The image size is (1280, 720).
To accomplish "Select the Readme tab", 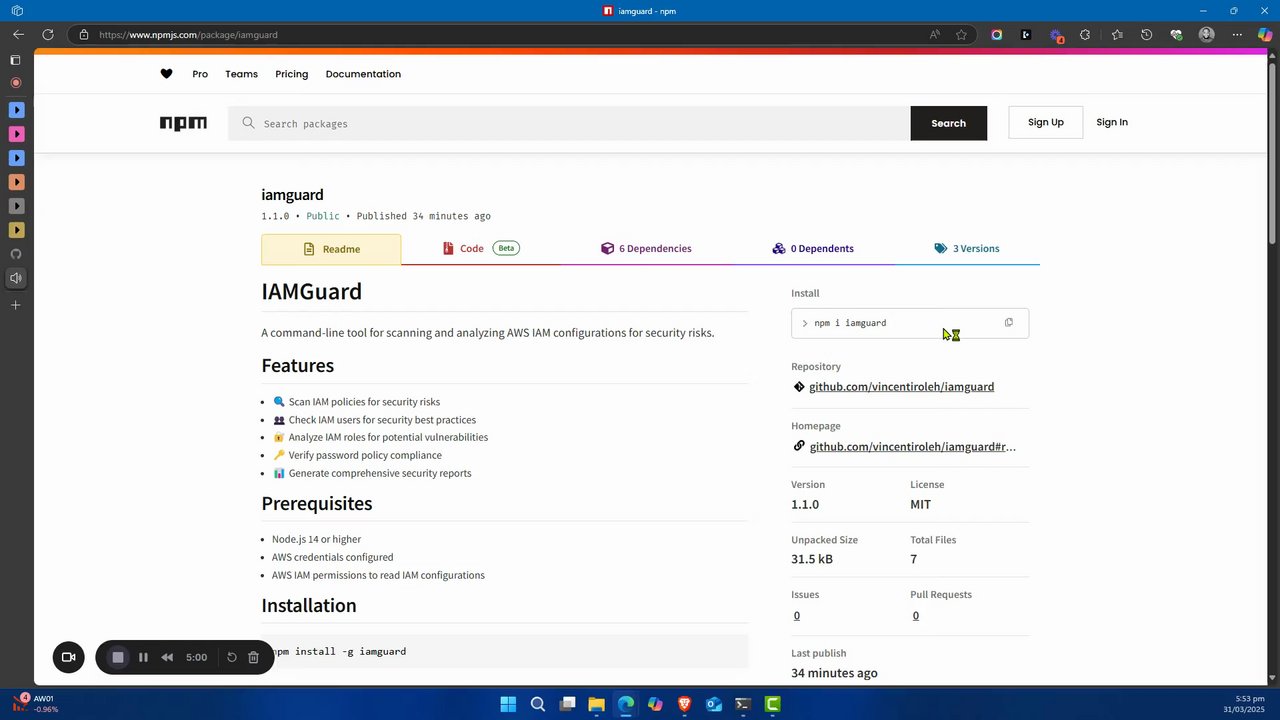I will pyautogui.click(x=331, y=249).
